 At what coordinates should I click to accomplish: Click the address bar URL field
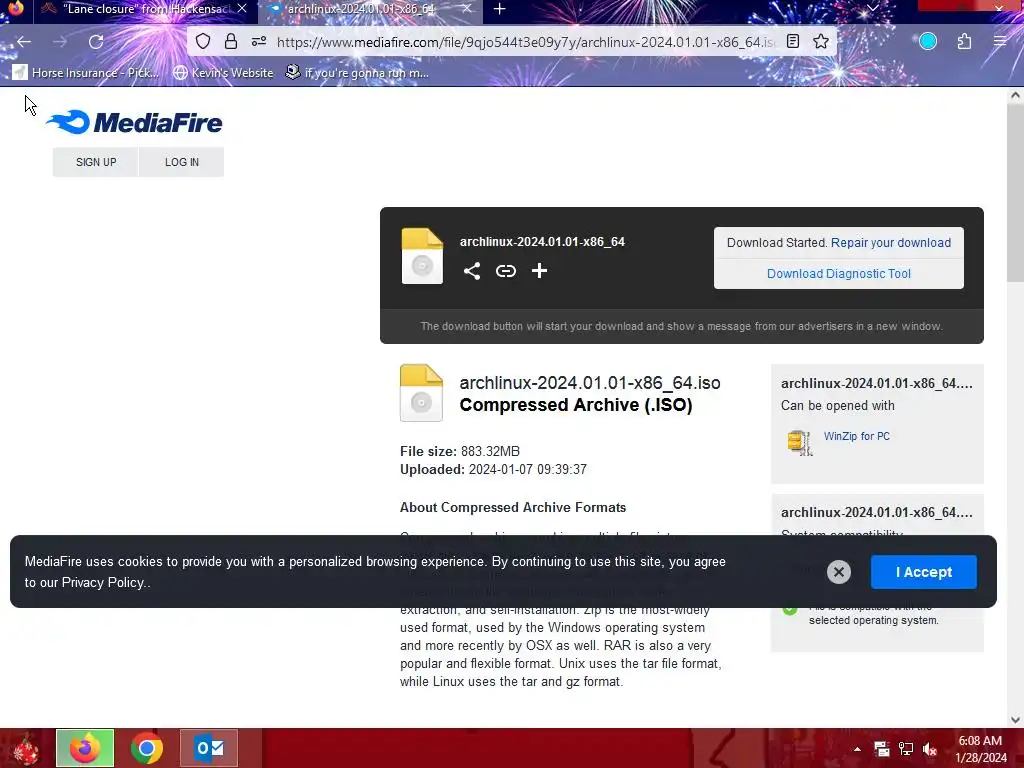pos(526,42)
